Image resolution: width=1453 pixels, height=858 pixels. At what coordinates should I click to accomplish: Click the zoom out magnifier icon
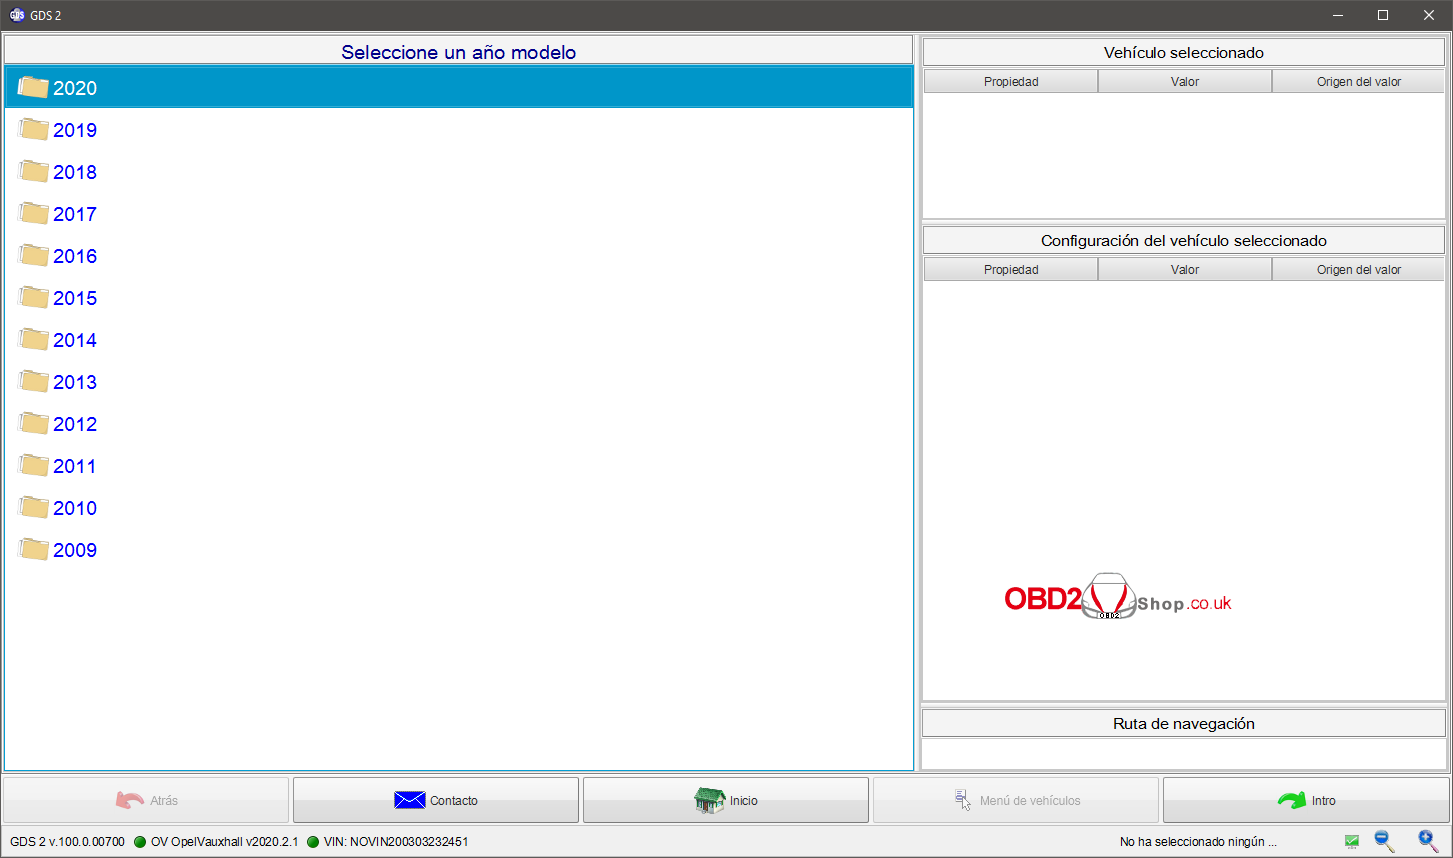tap(1384, 841)
